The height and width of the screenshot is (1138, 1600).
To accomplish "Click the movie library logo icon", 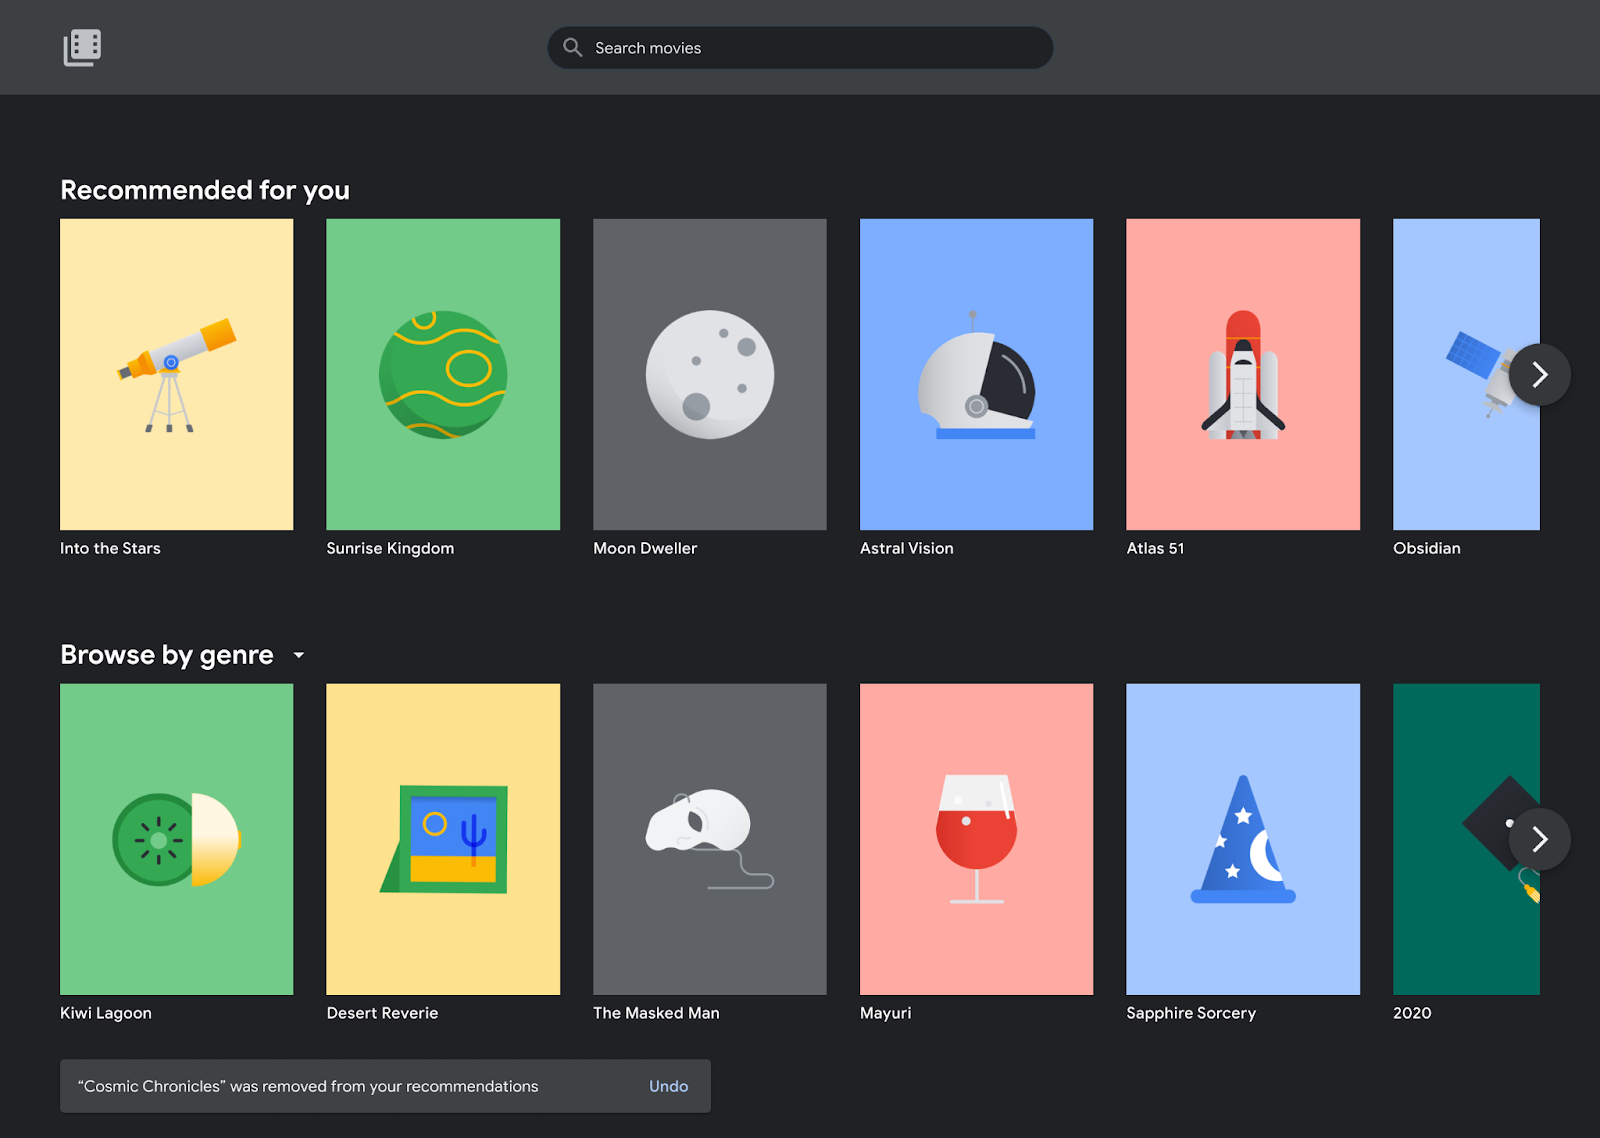I will 82,47.
